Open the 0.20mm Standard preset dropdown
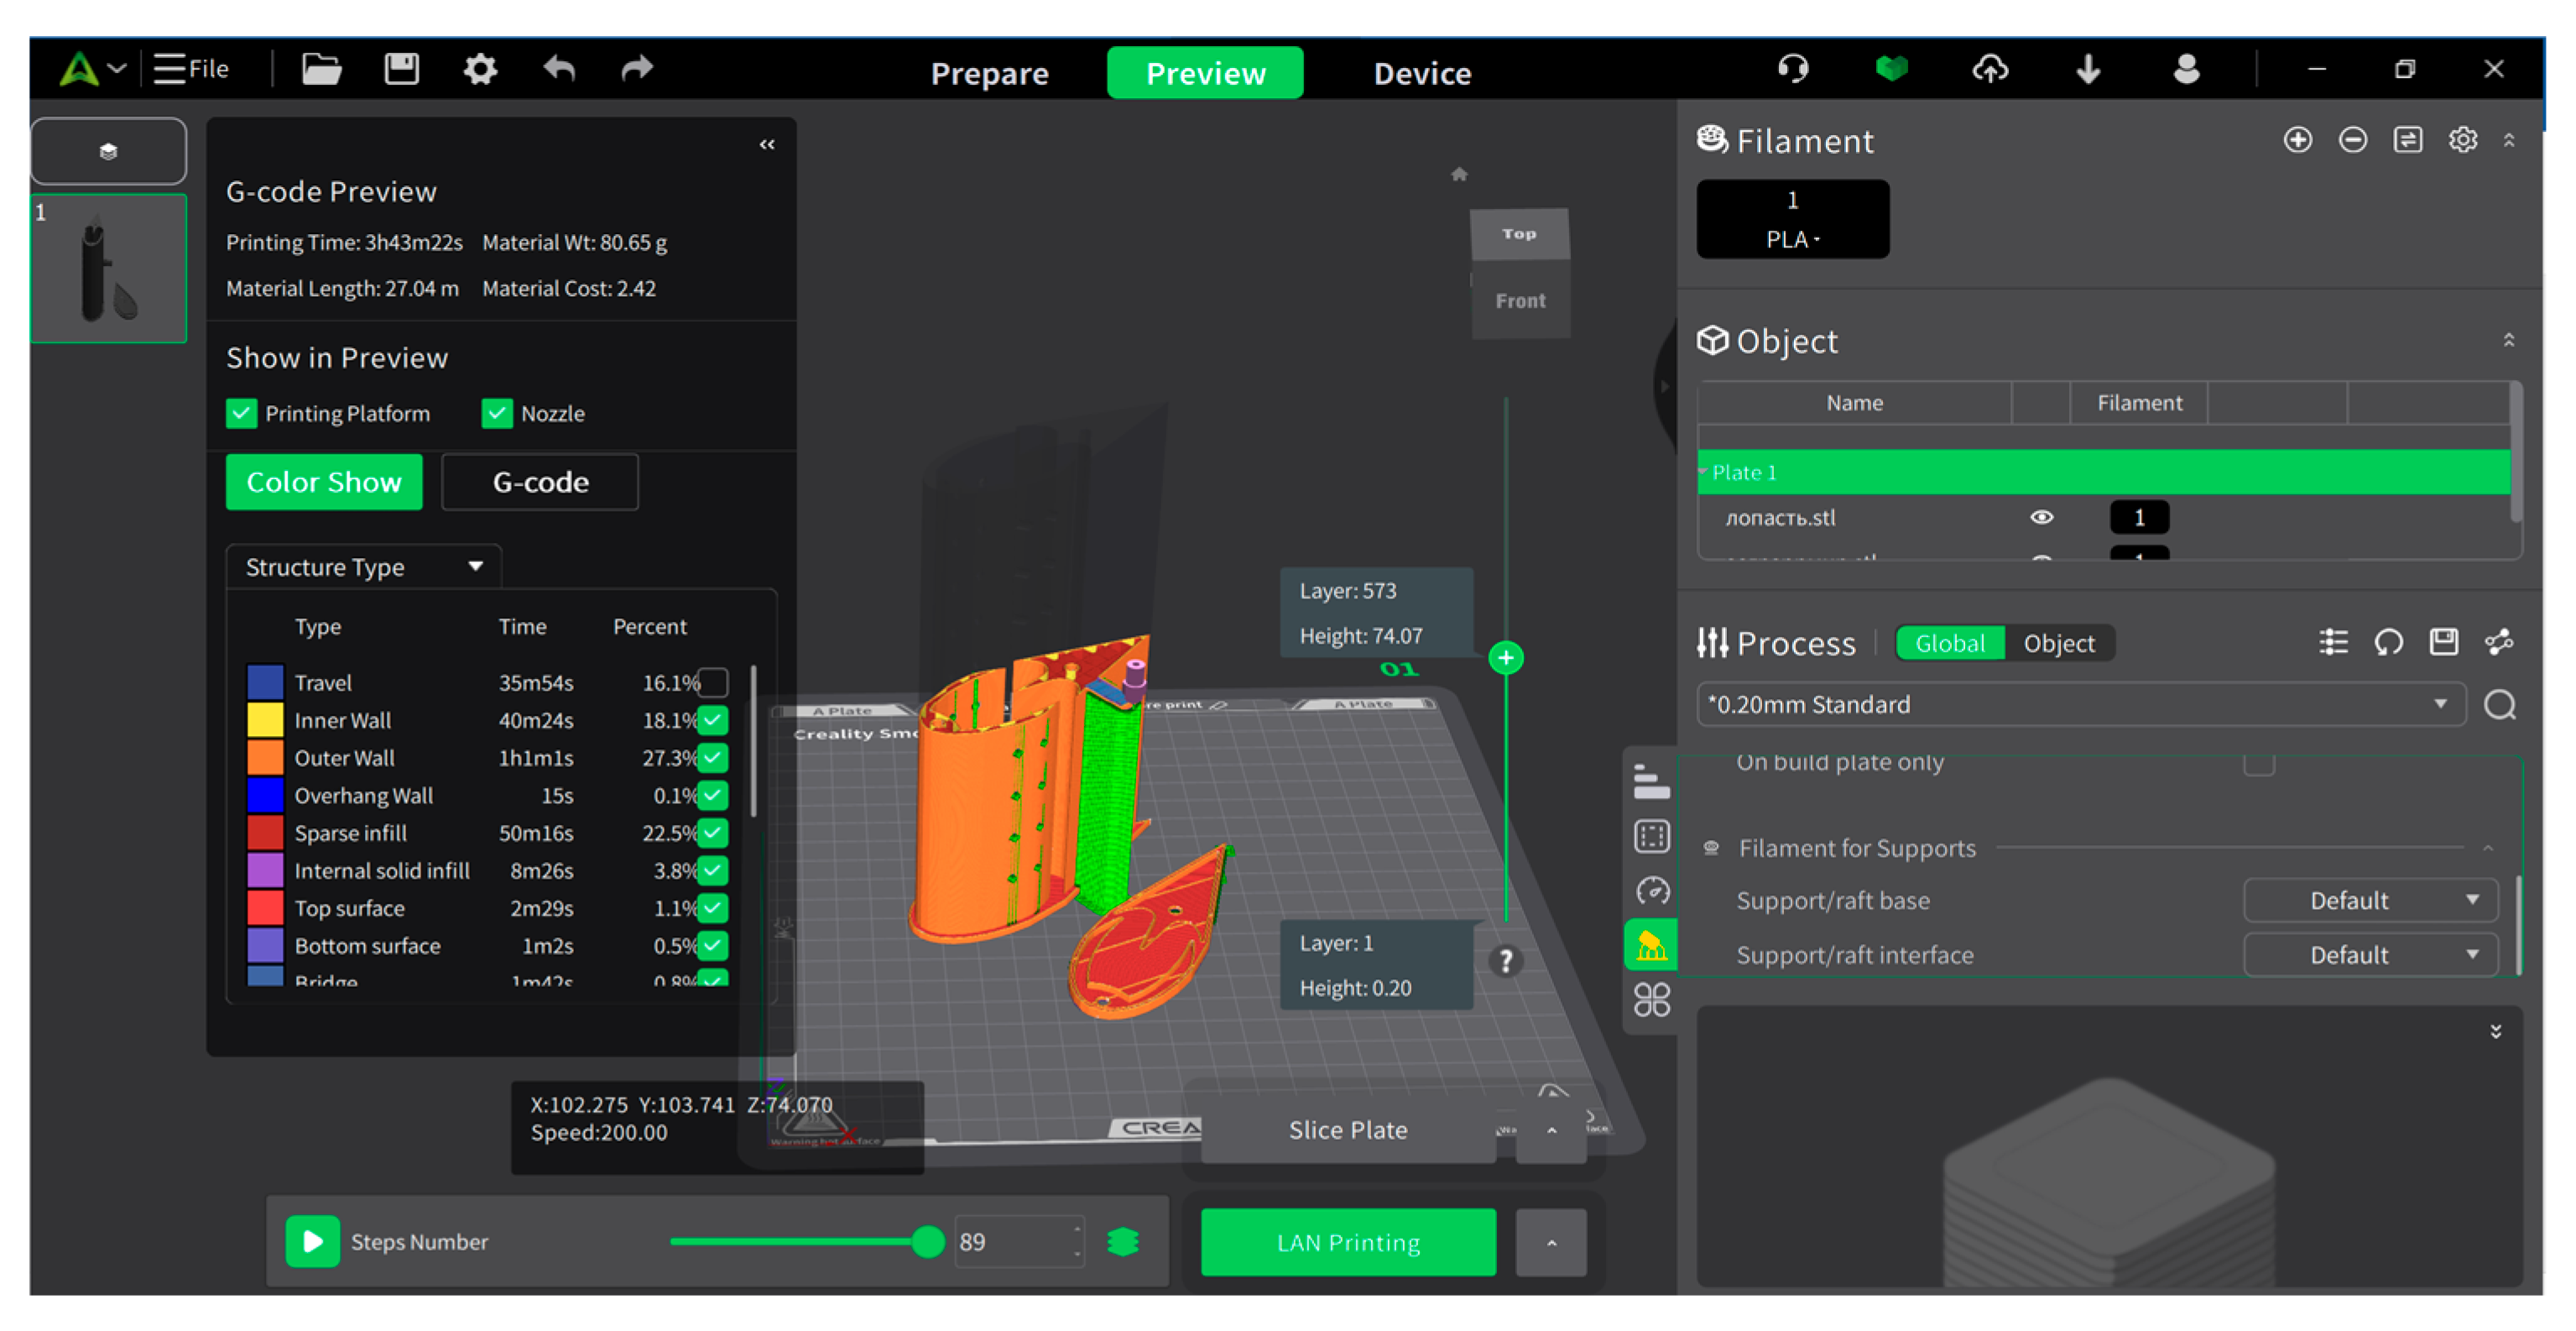 pyautogui.click(x=2080, y=705)
